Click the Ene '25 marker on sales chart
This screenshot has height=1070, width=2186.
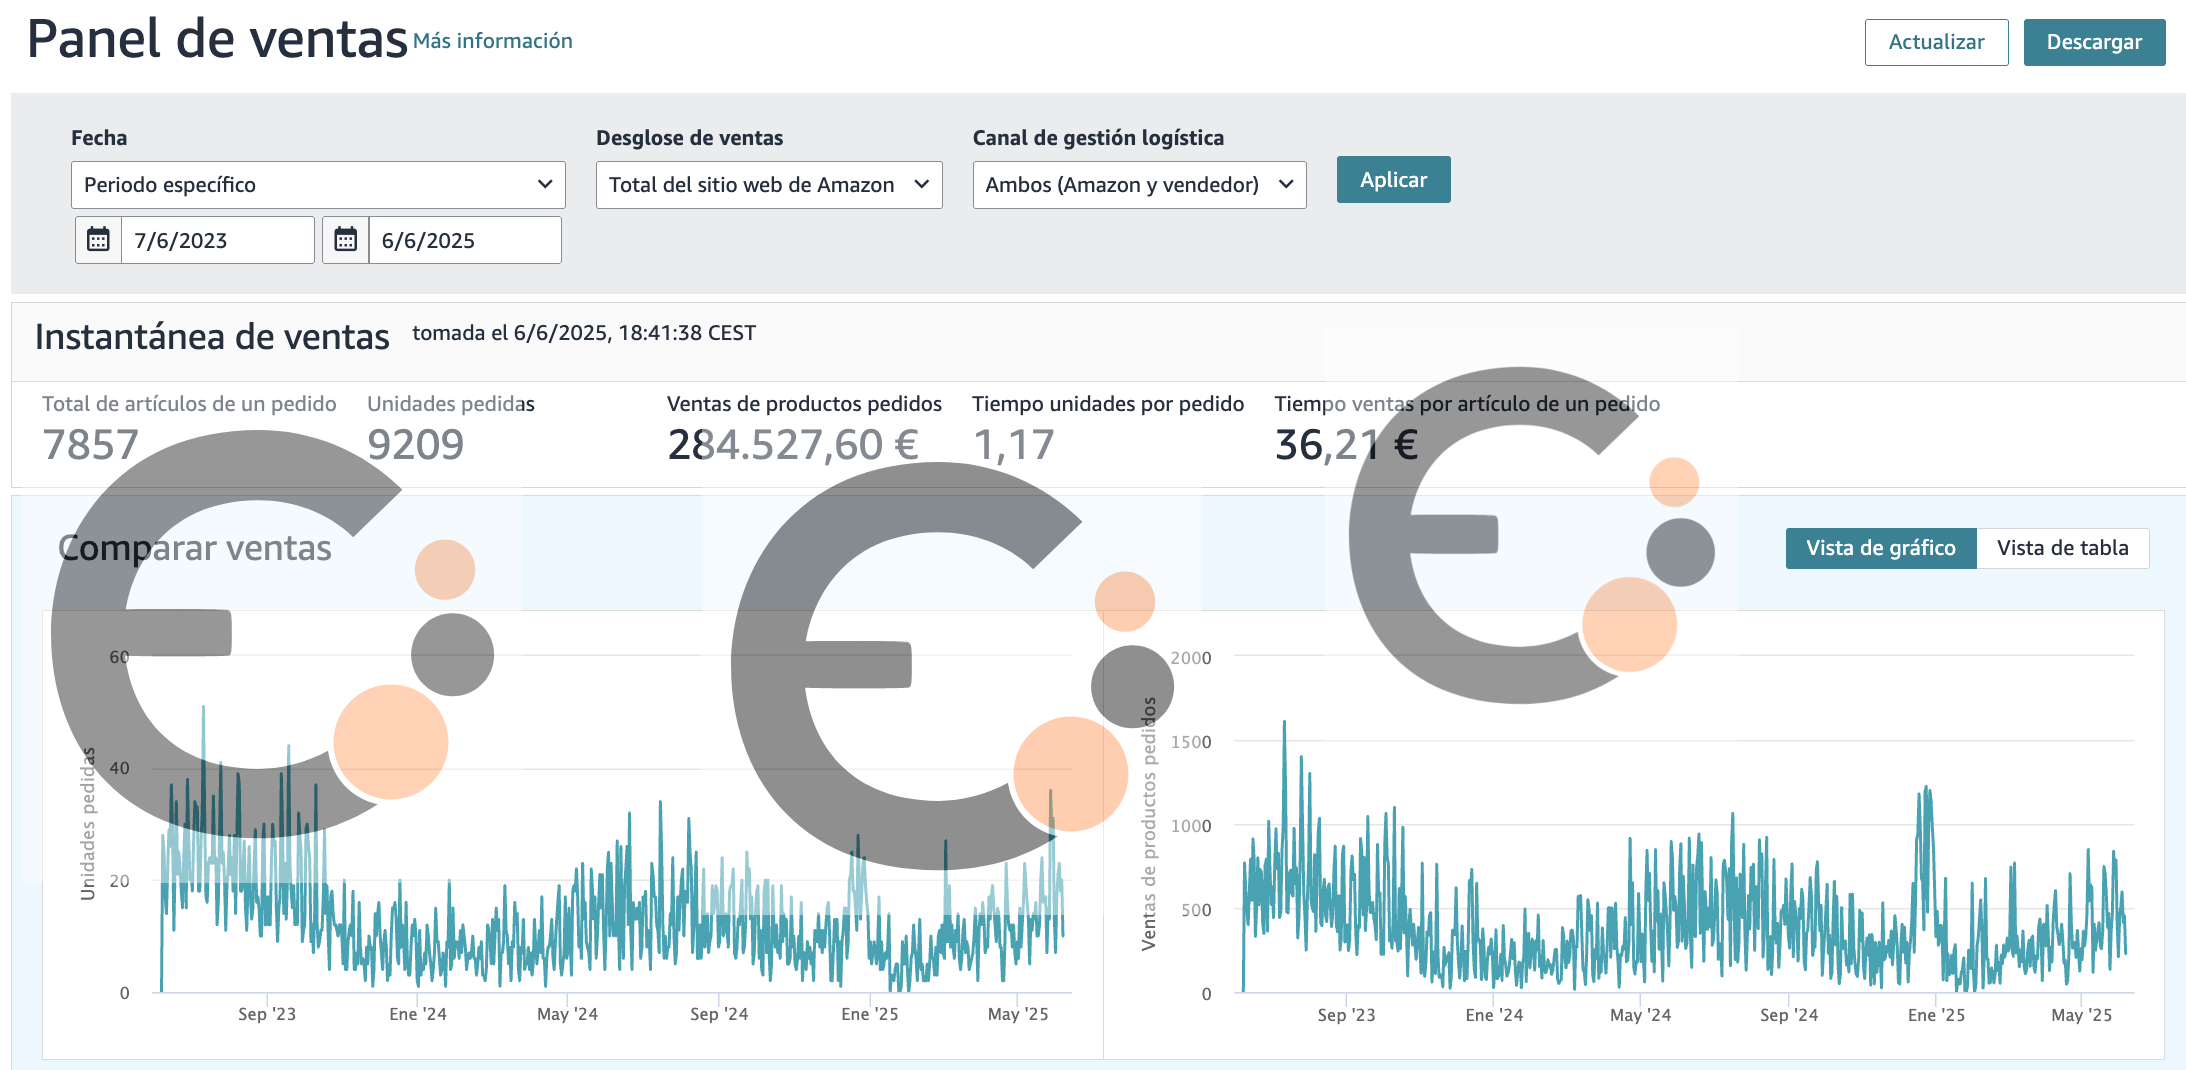pos(1936,1015)
